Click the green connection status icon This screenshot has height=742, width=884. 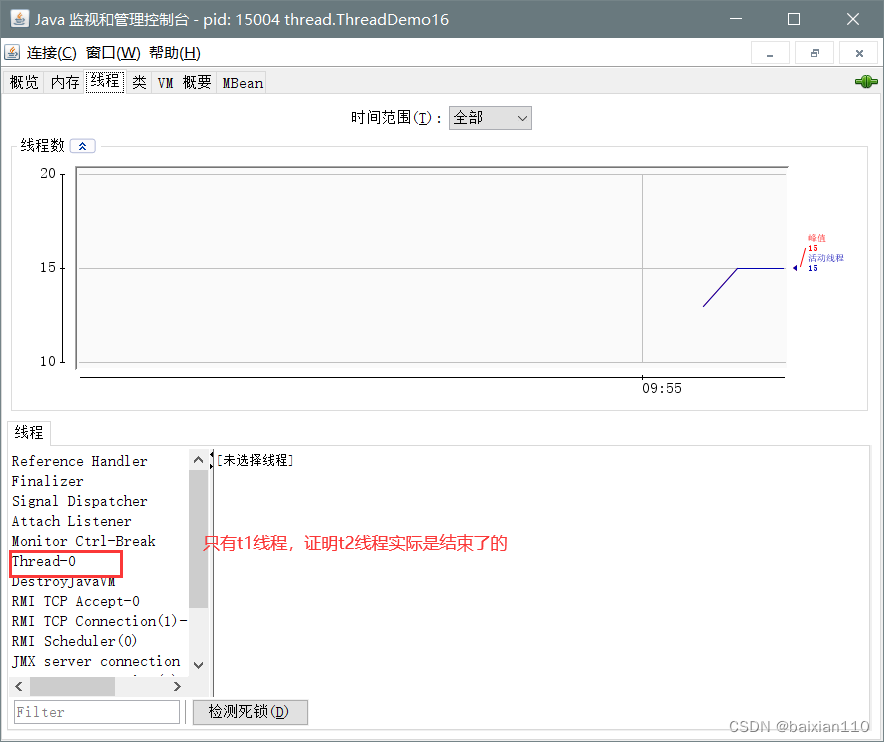866,82
